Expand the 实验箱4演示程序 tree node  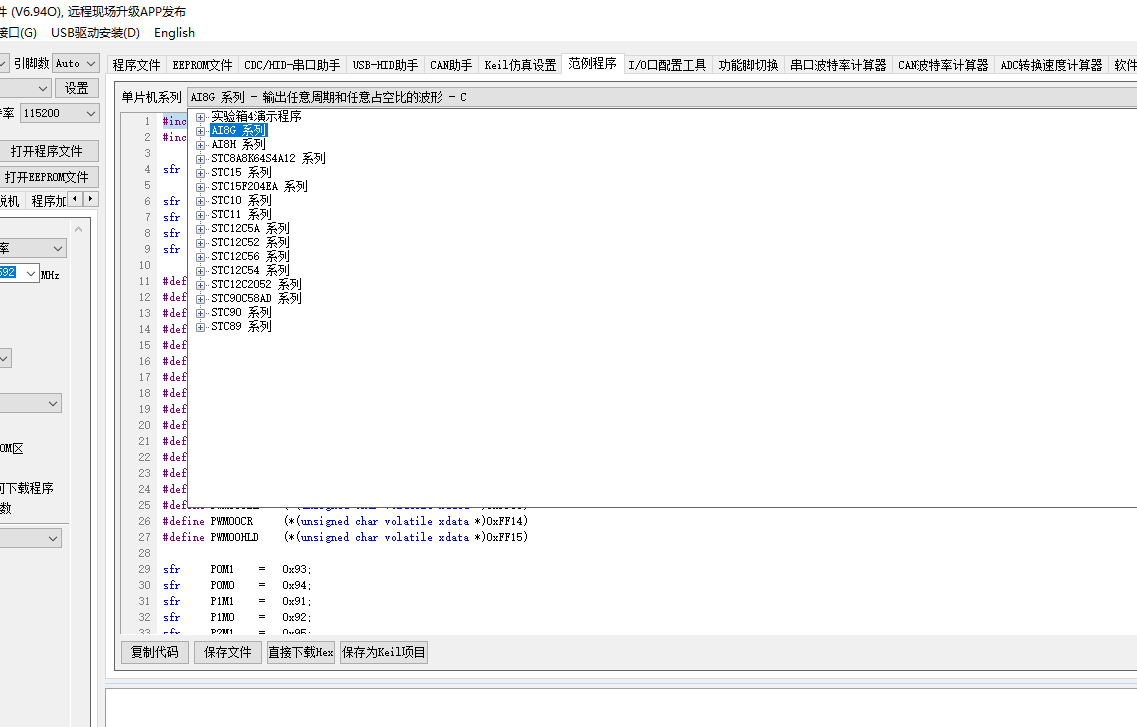coord(201,117)
